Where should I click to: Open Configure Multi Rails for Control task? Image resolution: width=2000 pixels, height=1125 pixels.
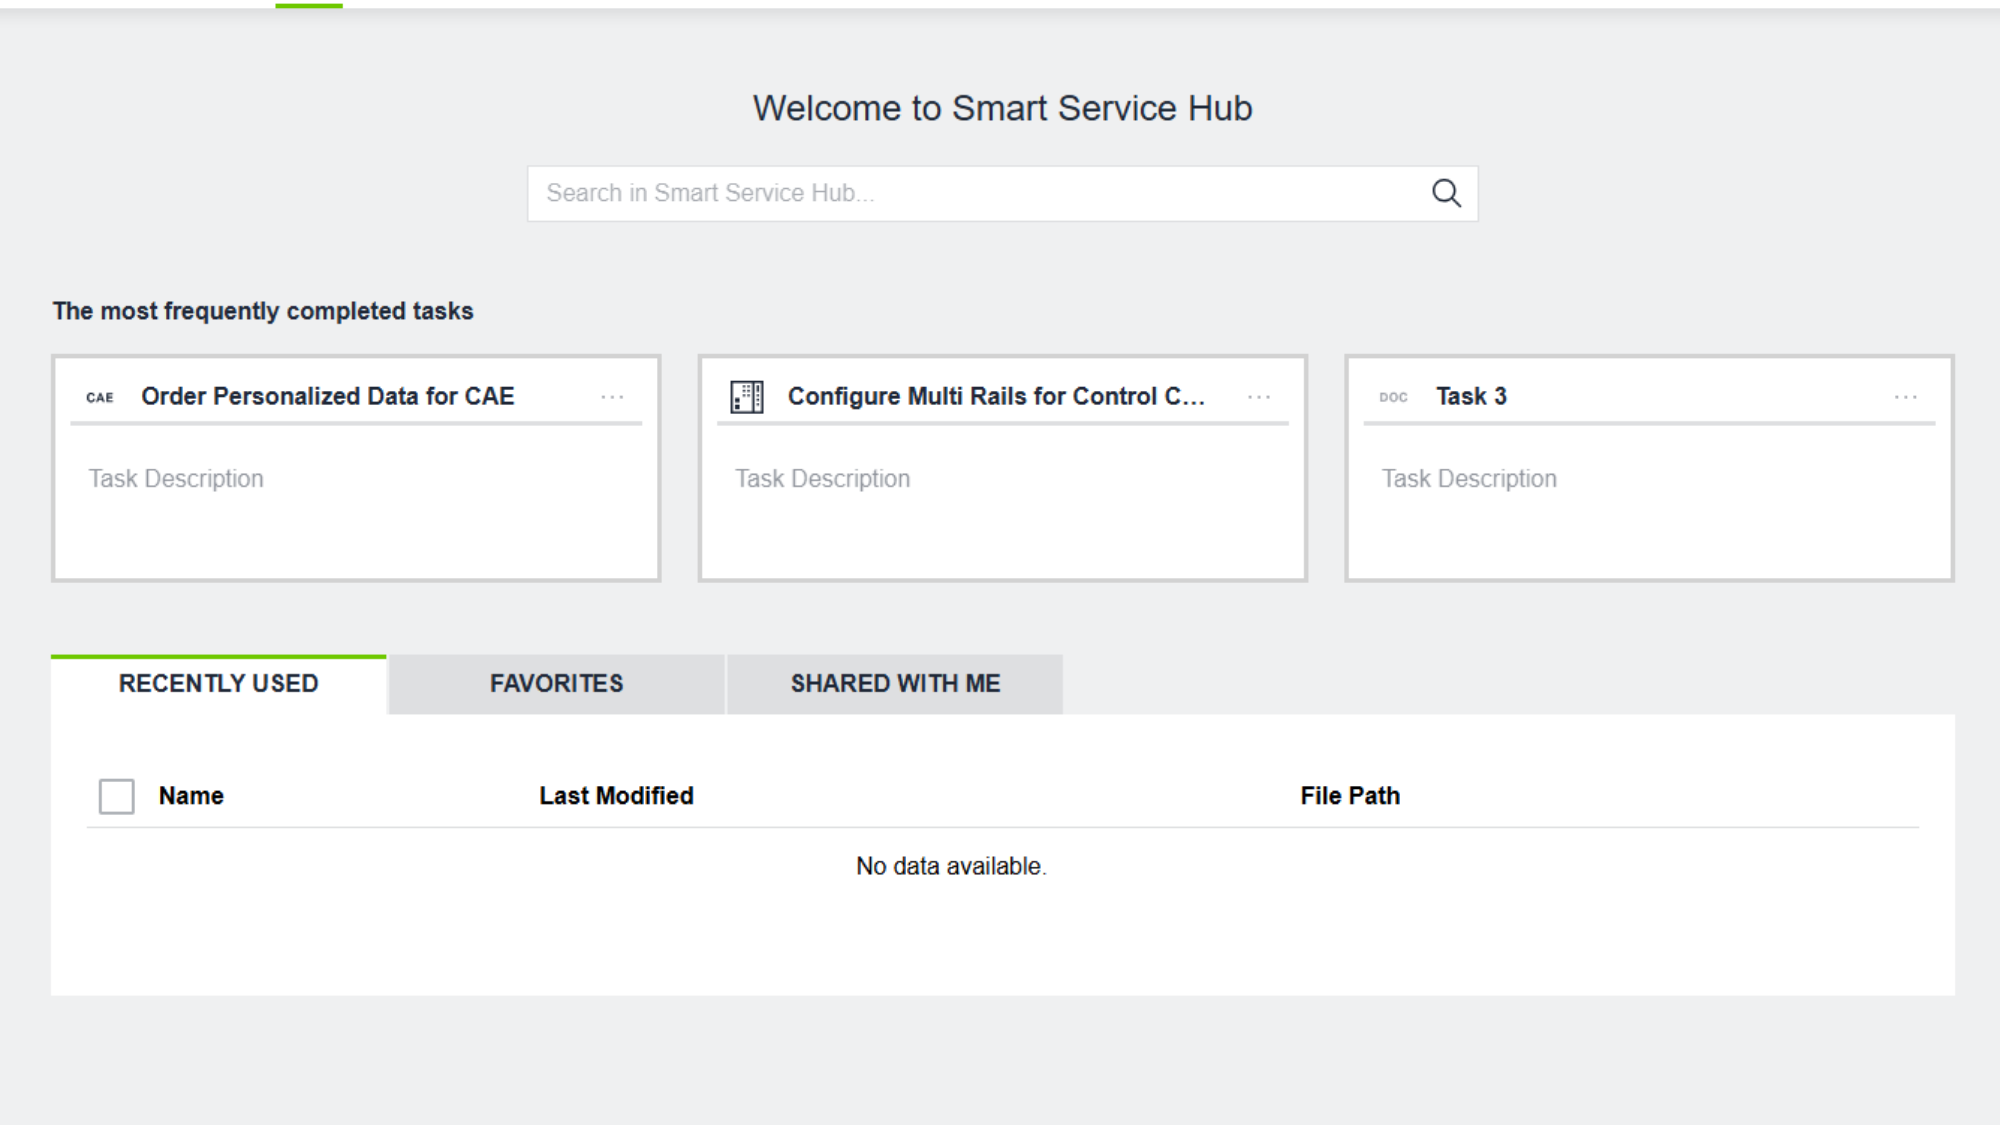(x=996, y=396)
